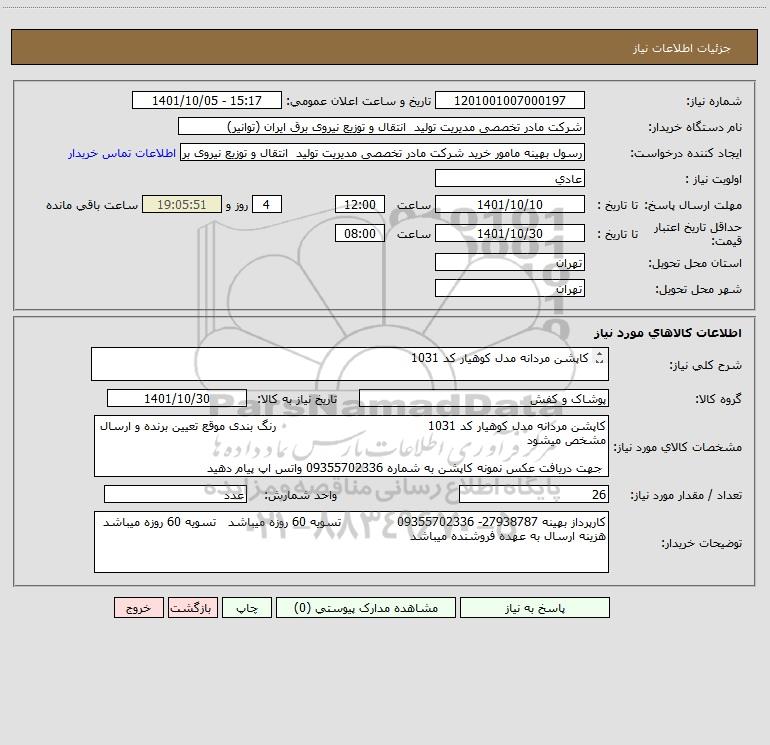Click the buyer organization name field
Screen dimensions: 770x745
click(381, 127)
